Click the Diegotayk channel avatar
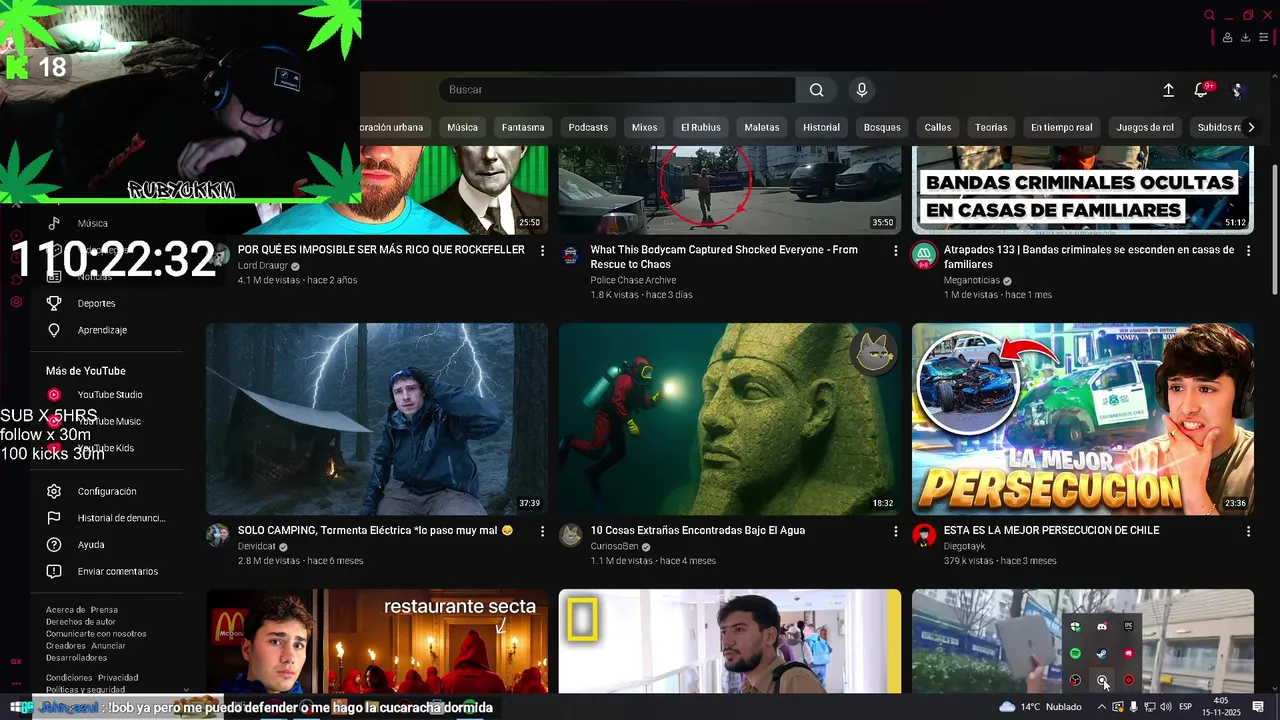Screen dimensions: 1280x720 click(924, 536)
